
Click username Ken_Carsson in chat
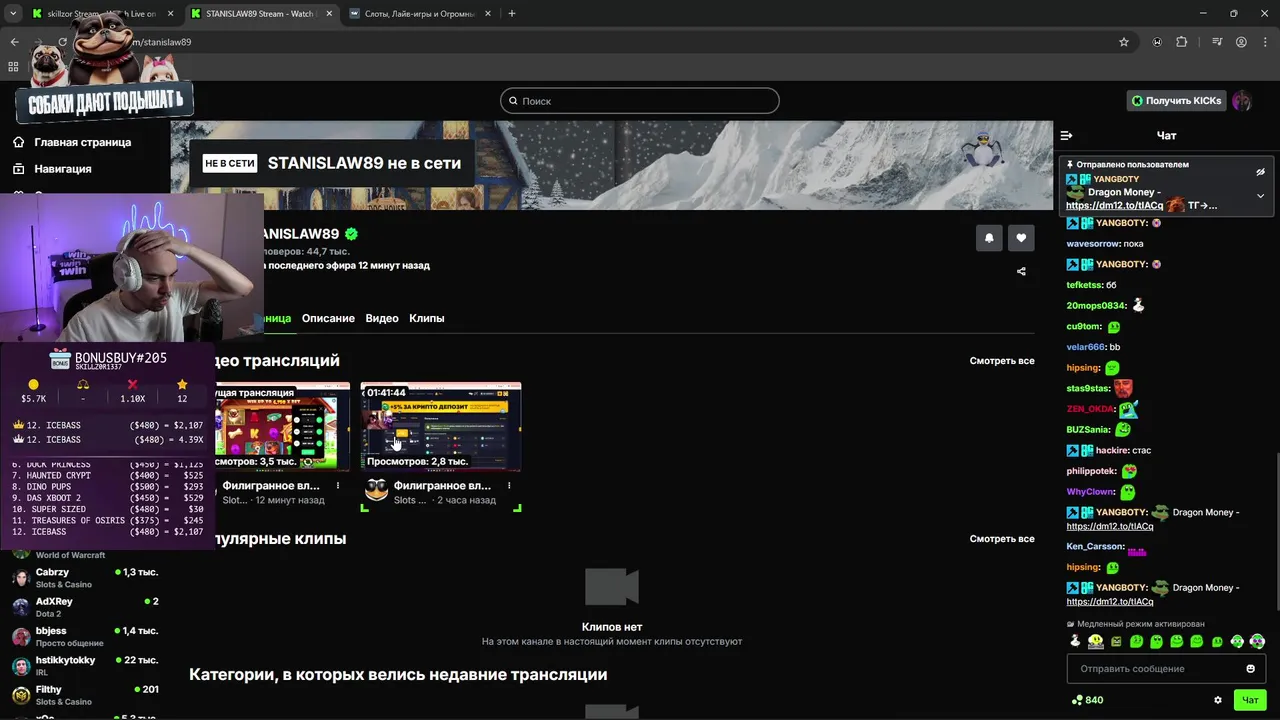pyautogui.click(x=1095, y=547)
